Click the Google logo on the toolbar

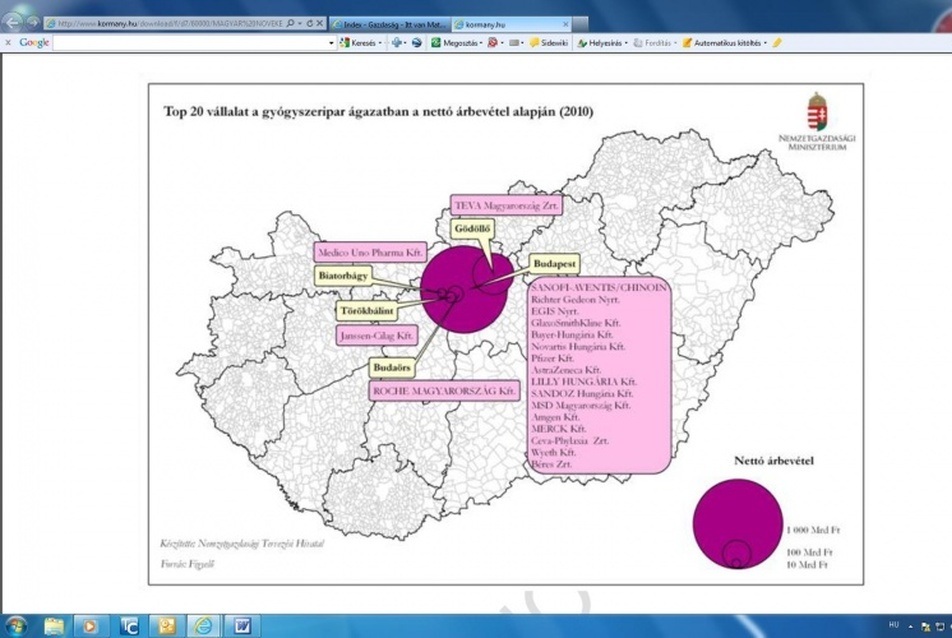pyautogui.click(x=34, y=42)
